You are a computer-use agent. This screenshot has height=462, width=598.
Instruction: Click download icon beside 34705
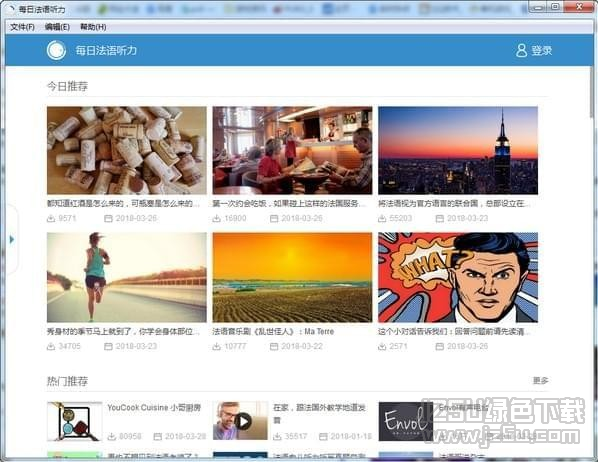(x=51, y=346)
